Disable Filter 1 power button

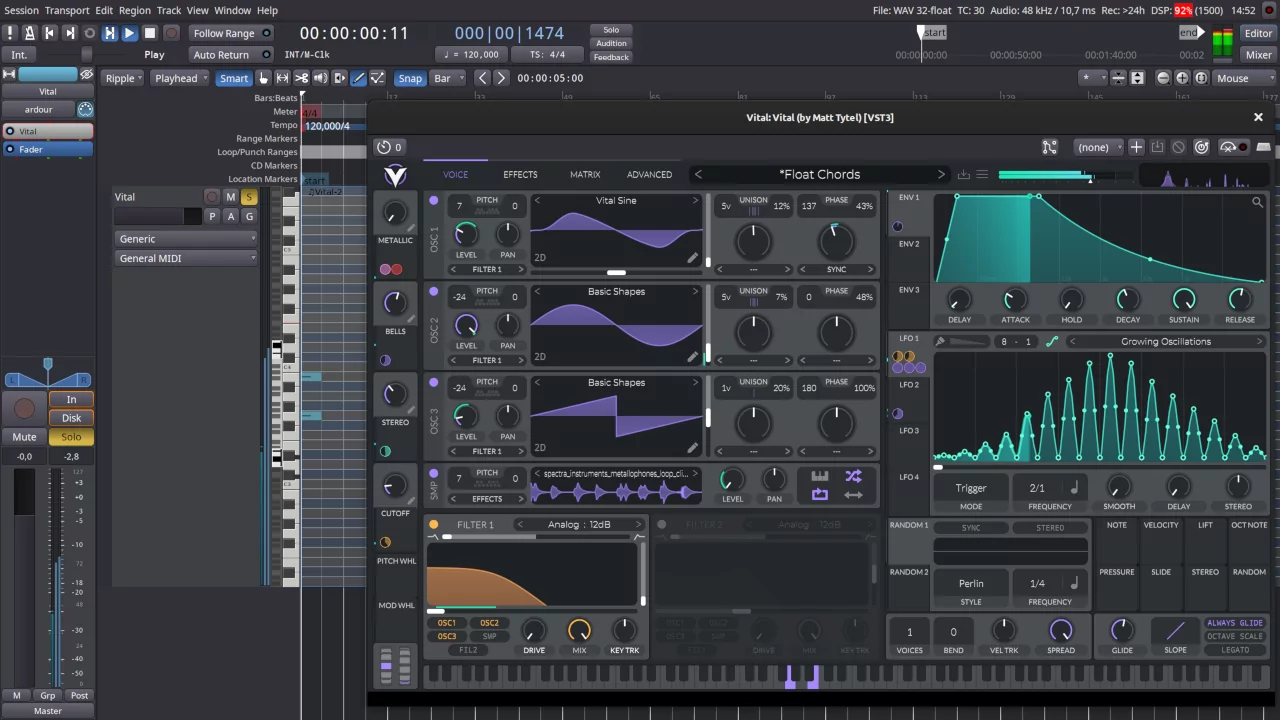tap(433, 524)
